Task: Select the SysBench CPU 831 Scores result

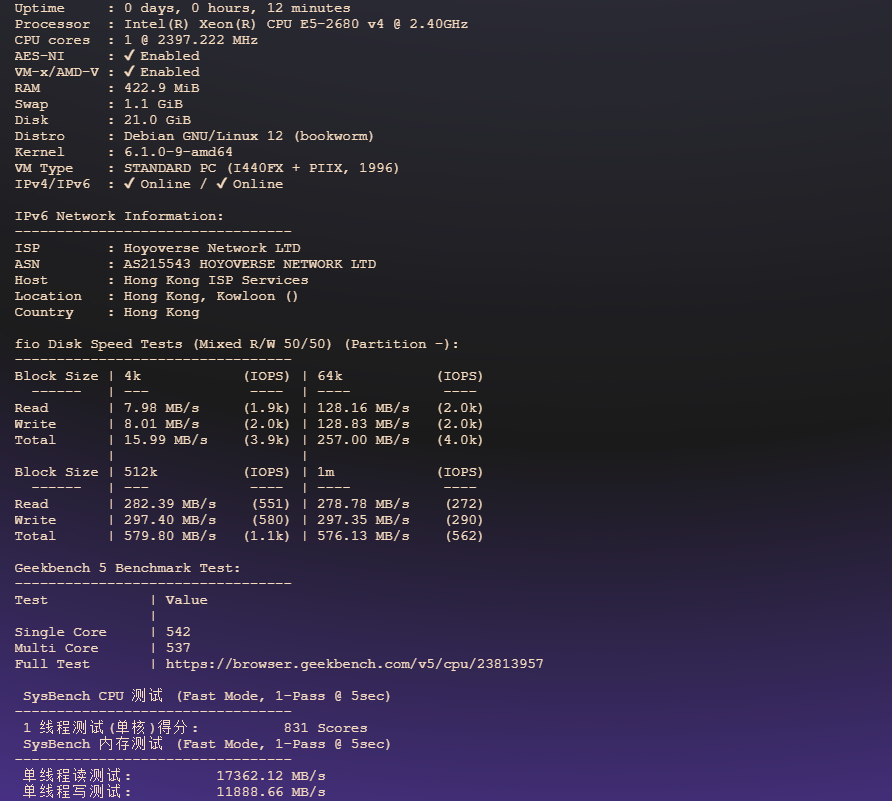Action: point(325,728)
